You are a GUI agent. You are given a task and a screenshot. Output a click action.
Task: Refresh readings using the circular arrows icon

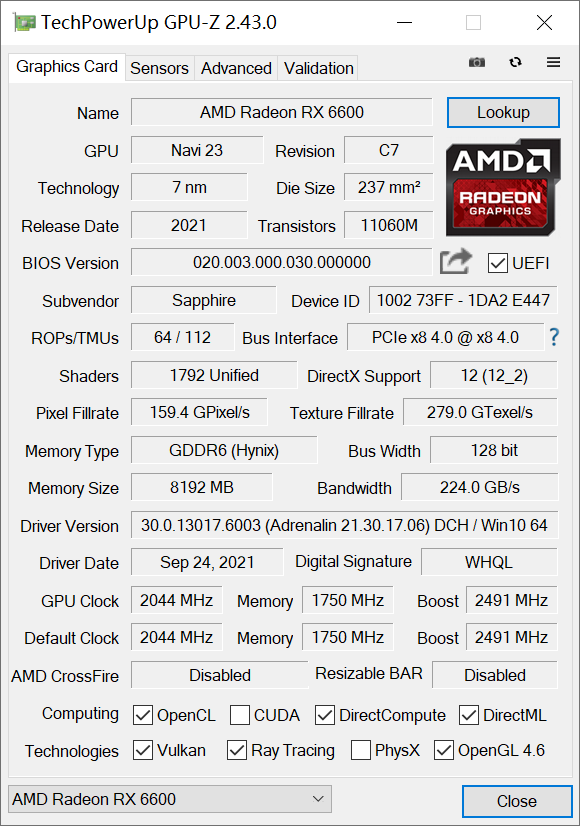tap(515, 62)
